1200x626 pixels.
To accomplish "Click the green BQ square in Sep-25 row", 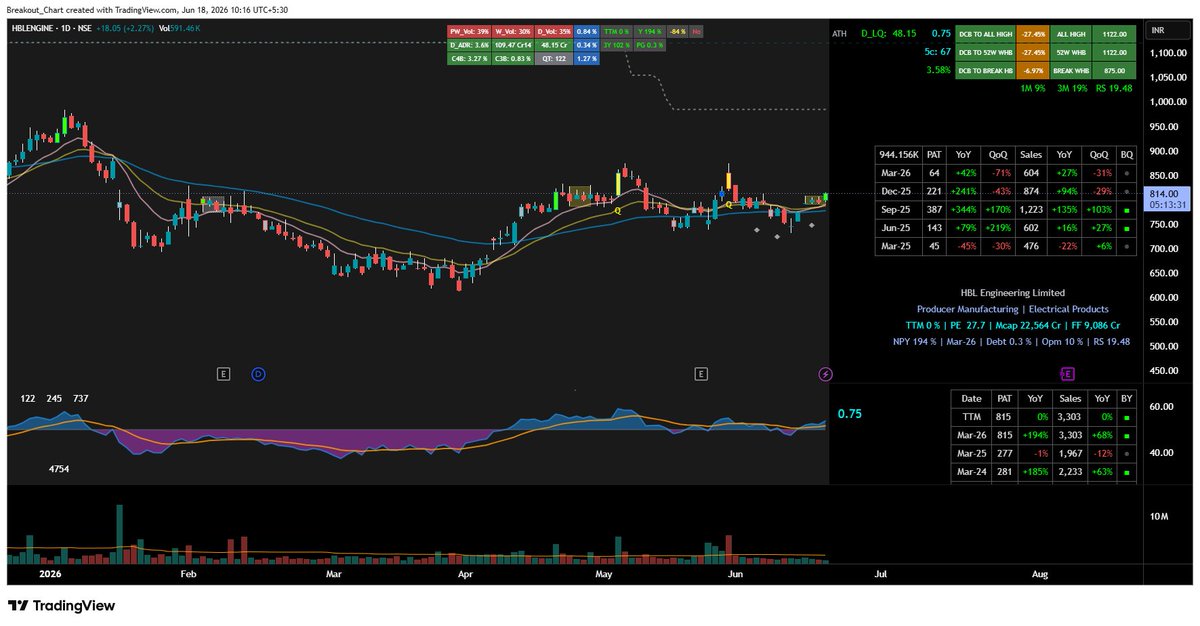I will [x=1127, y=210].
